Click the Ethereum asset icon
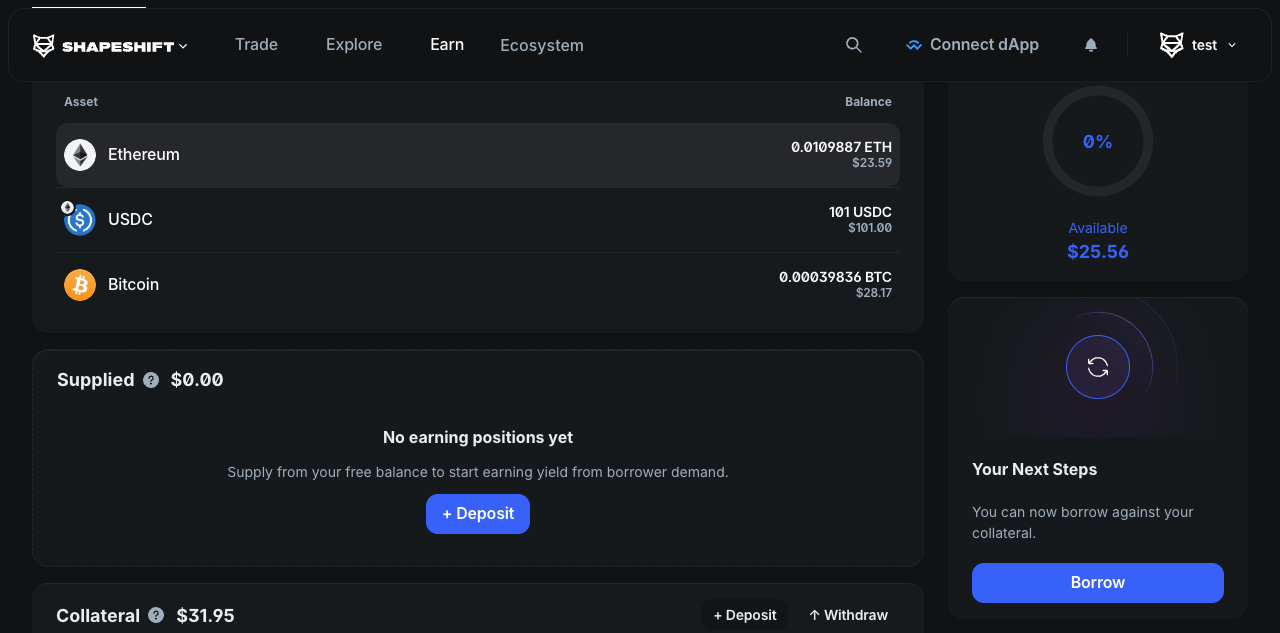 (x=80, y=155)
